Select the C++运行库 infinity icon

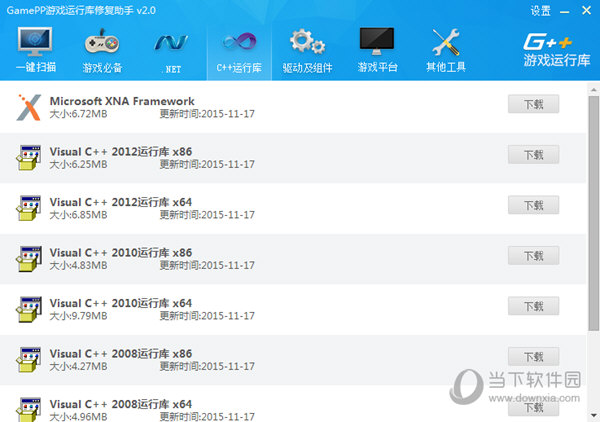point(240,41)
